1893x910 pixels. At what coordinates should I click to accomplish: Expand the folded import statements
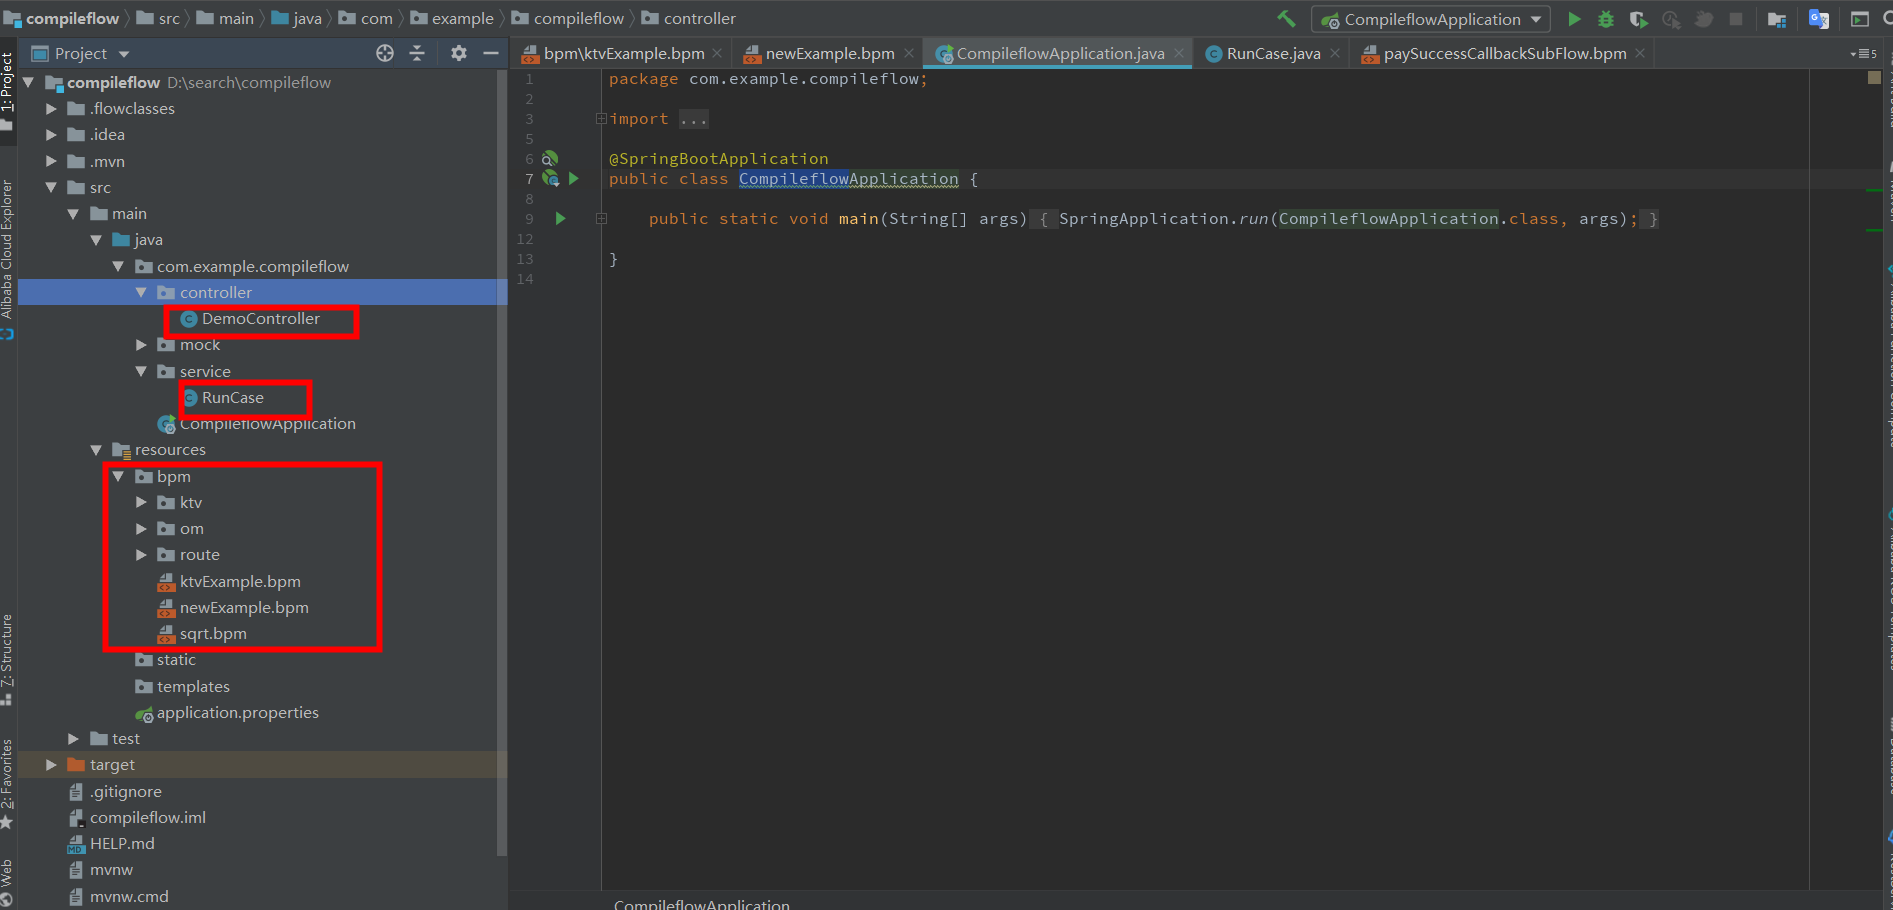[x=601, y=119]
